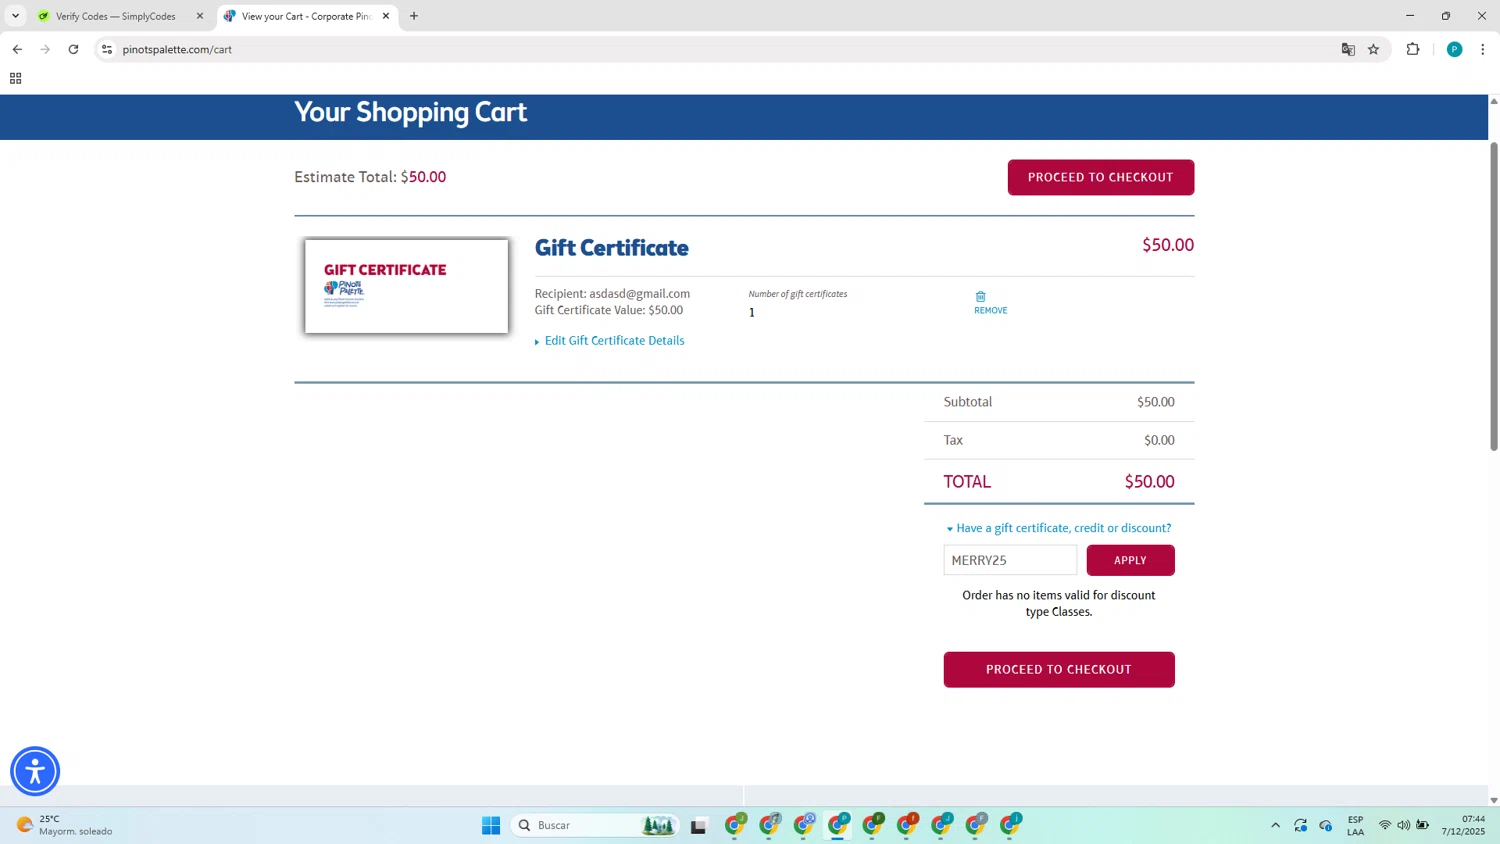Close the Verify Codes SimplyCodes tab
Screen dimensions: 1500x844
(x=200, y=16)
